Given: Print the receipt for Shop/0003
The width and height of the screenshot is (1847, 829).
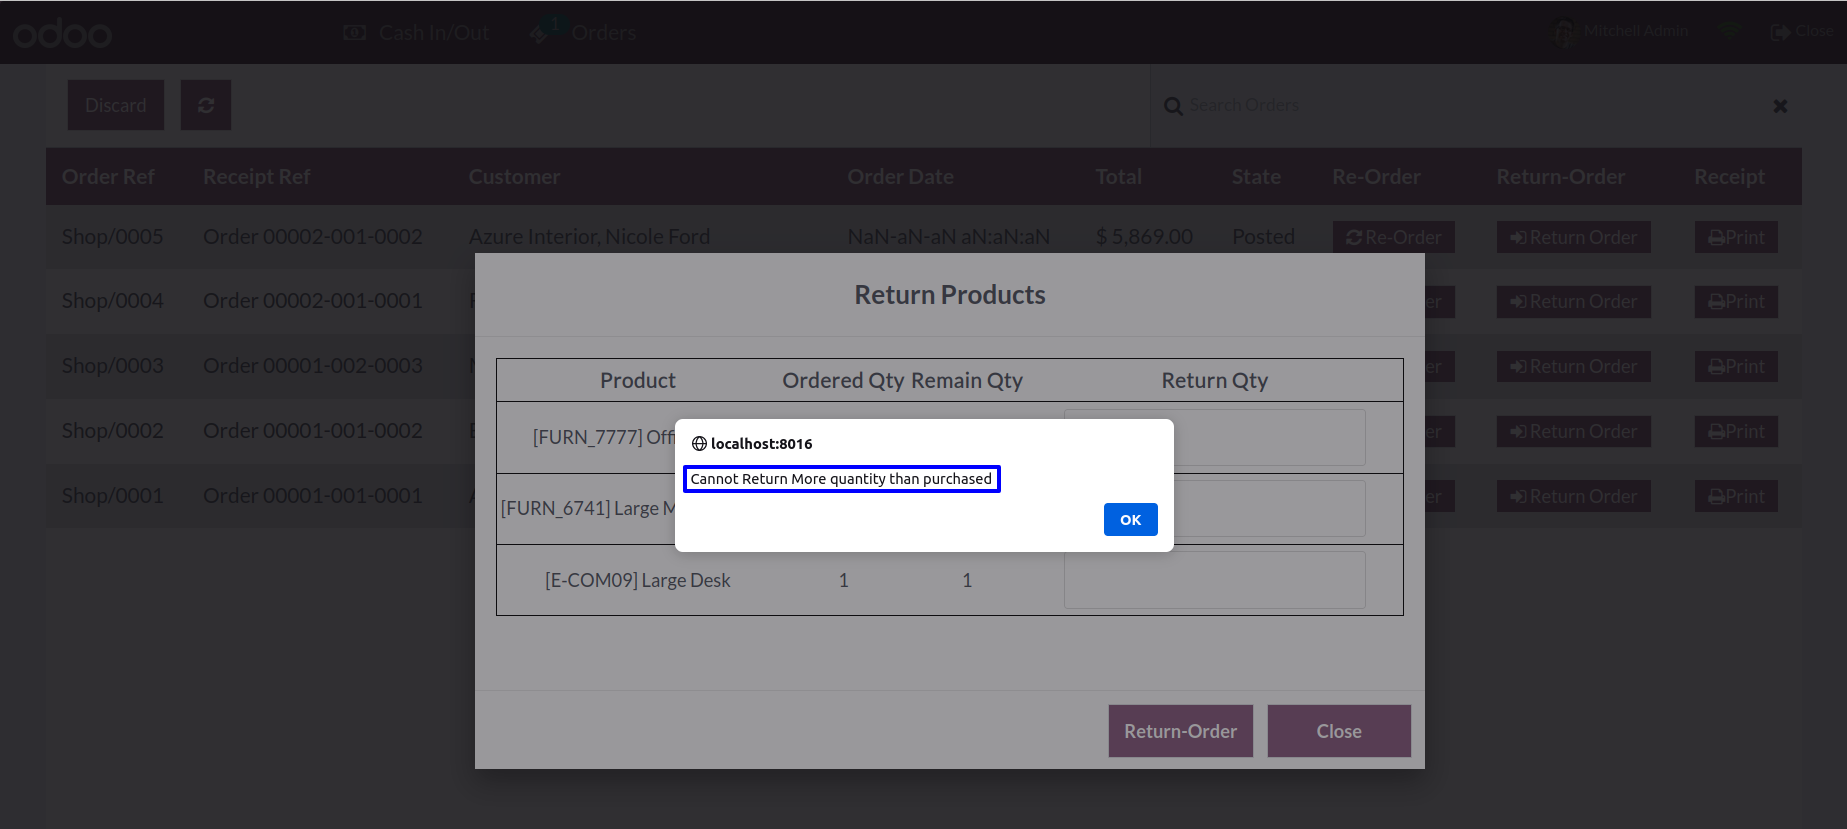Looking at the screenshot, I should (x=1736, y=366).
